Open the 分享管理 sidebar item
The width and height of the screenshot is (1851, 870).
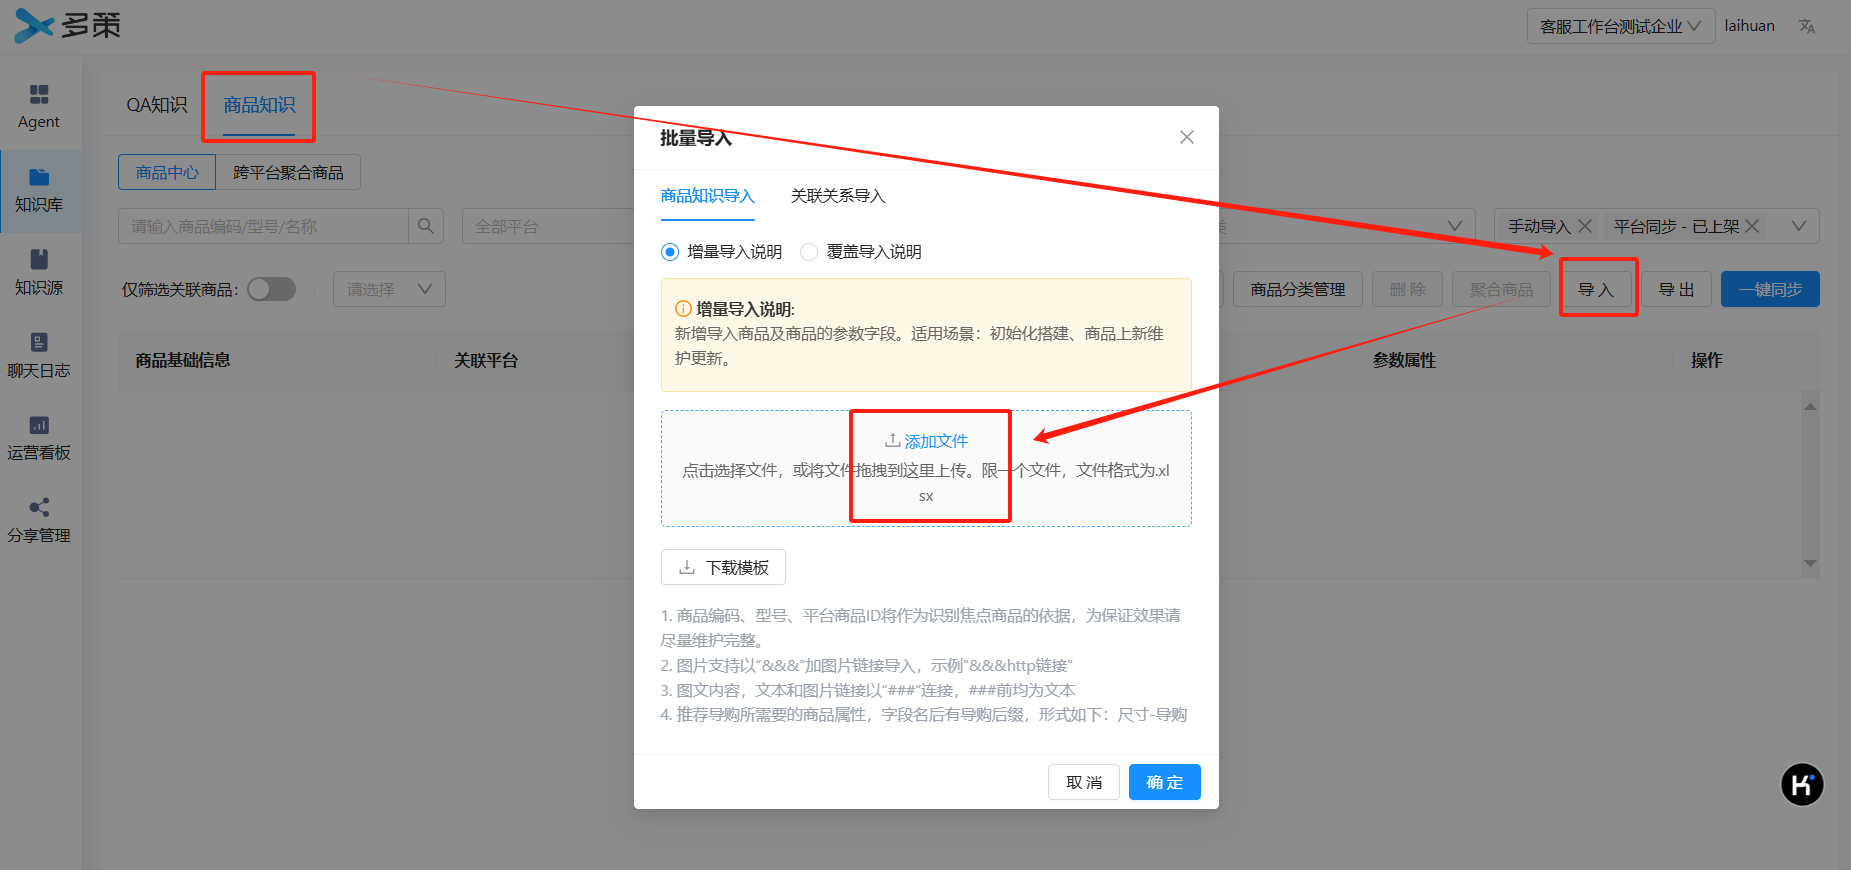coord(39,521)
